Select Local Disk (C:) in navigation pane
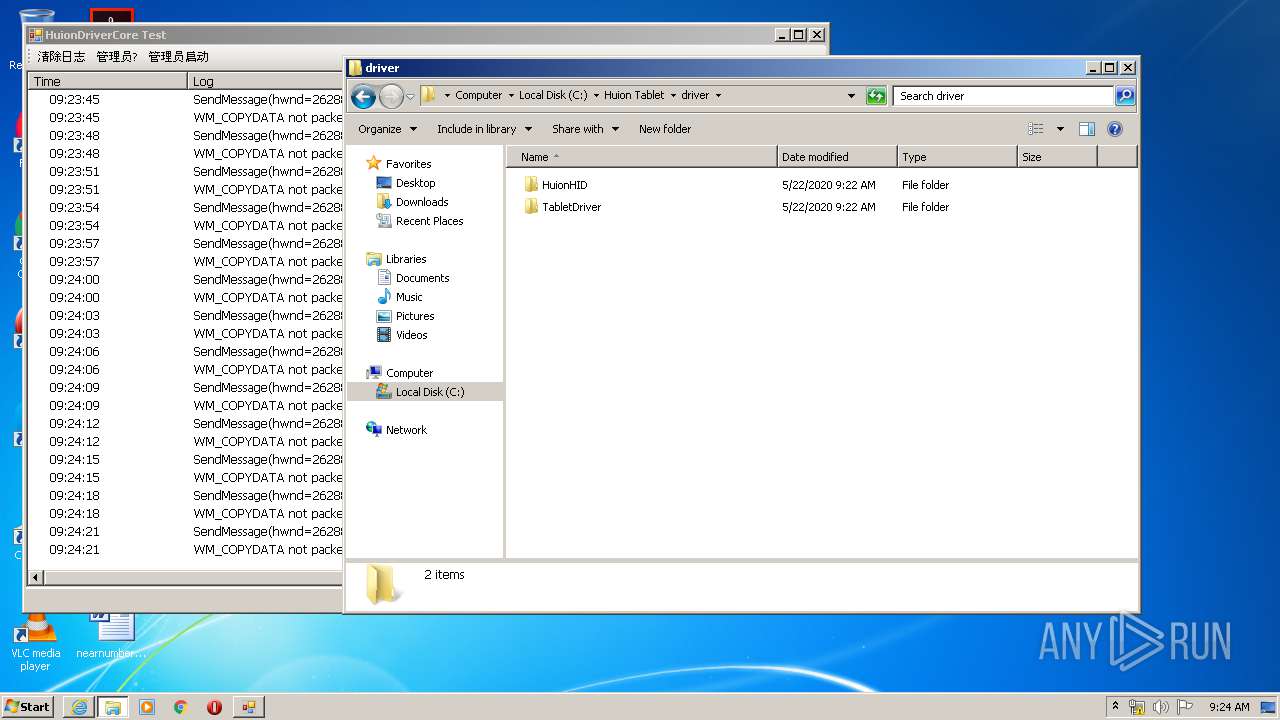 click(x=430, y=392)
